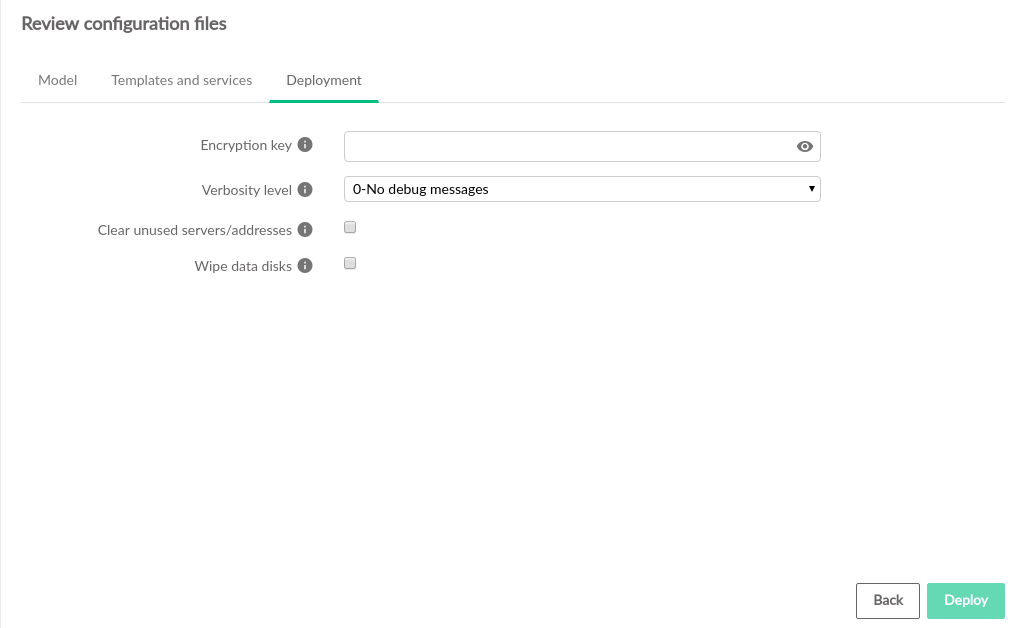Viewport: 1024px width, 628px height.
Task: Open info tooltip for Clear unused servers/addresses
Action: coord(306,230)
